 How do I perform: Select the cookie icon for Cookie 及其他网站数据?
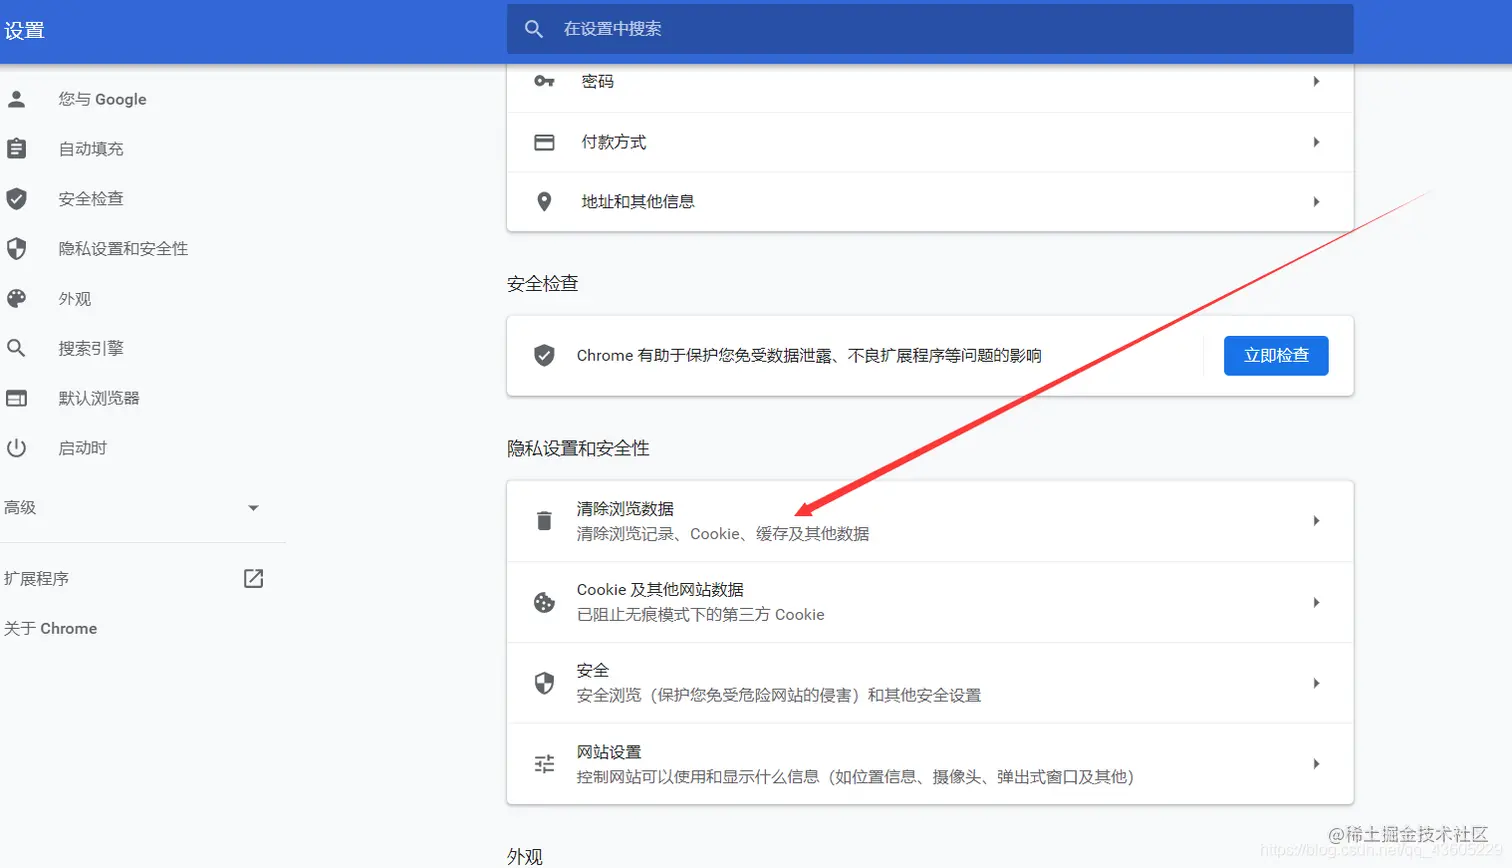[543, 602]
